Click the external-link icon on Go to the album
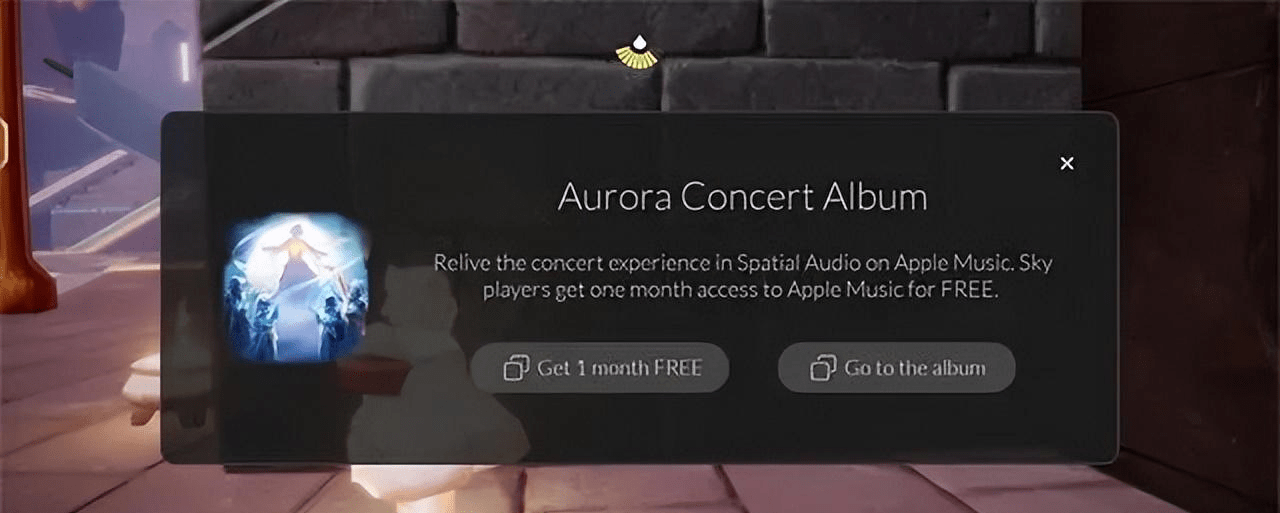 click(x=823, y=368)
